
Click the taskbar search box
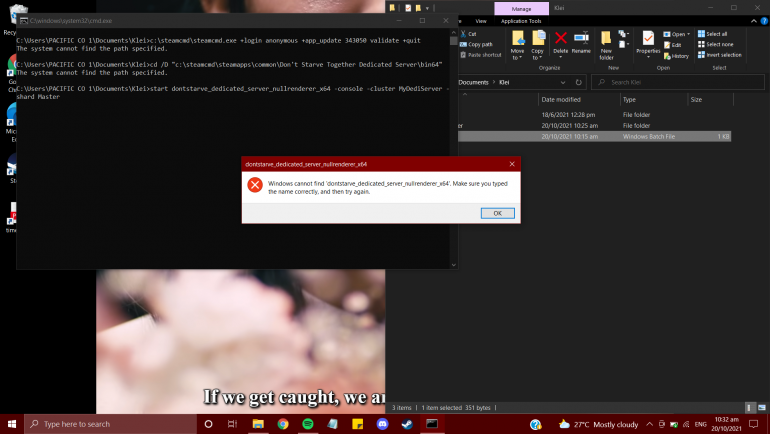coord(110,424)
